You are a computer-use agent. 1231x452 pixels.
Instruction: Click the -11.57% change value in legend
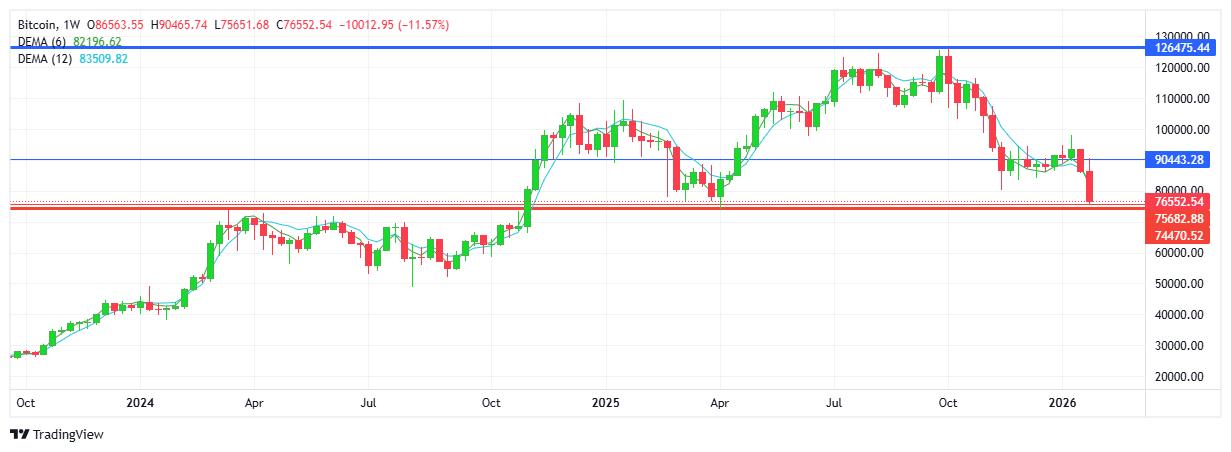(x=424, y=24)
